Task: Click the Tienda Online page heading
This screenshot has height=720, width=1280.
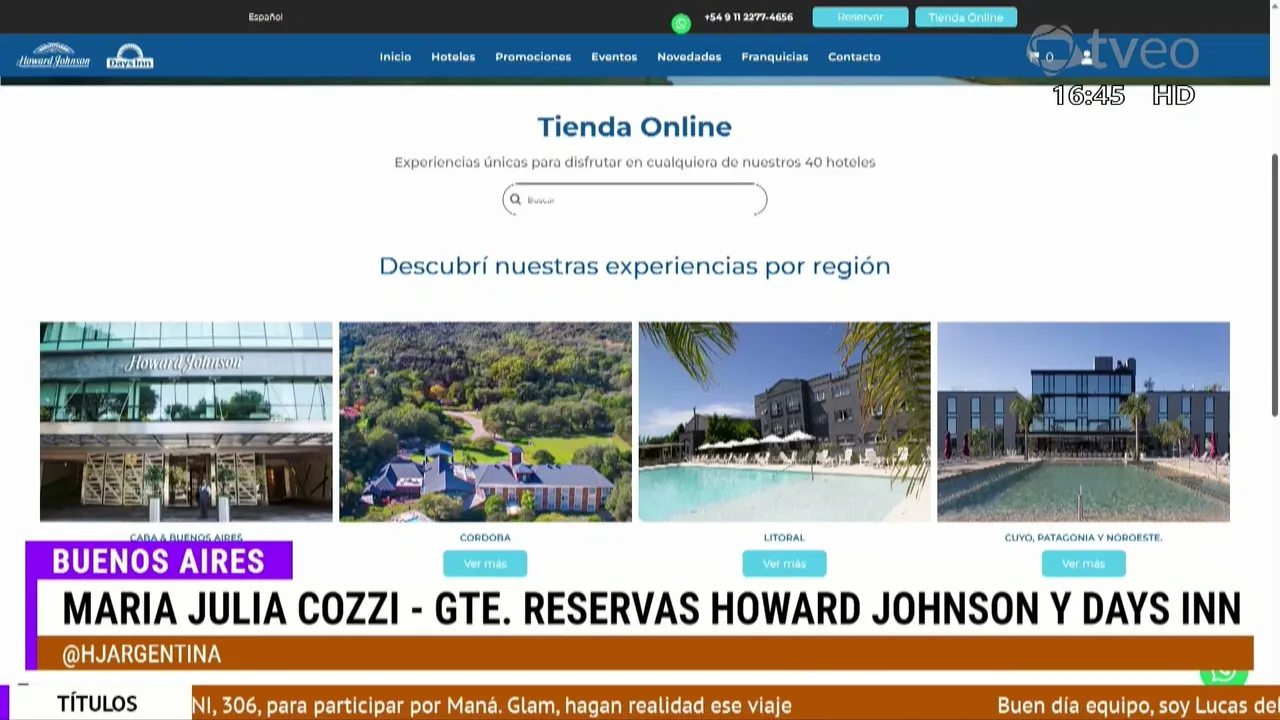Action: (635, 127)
